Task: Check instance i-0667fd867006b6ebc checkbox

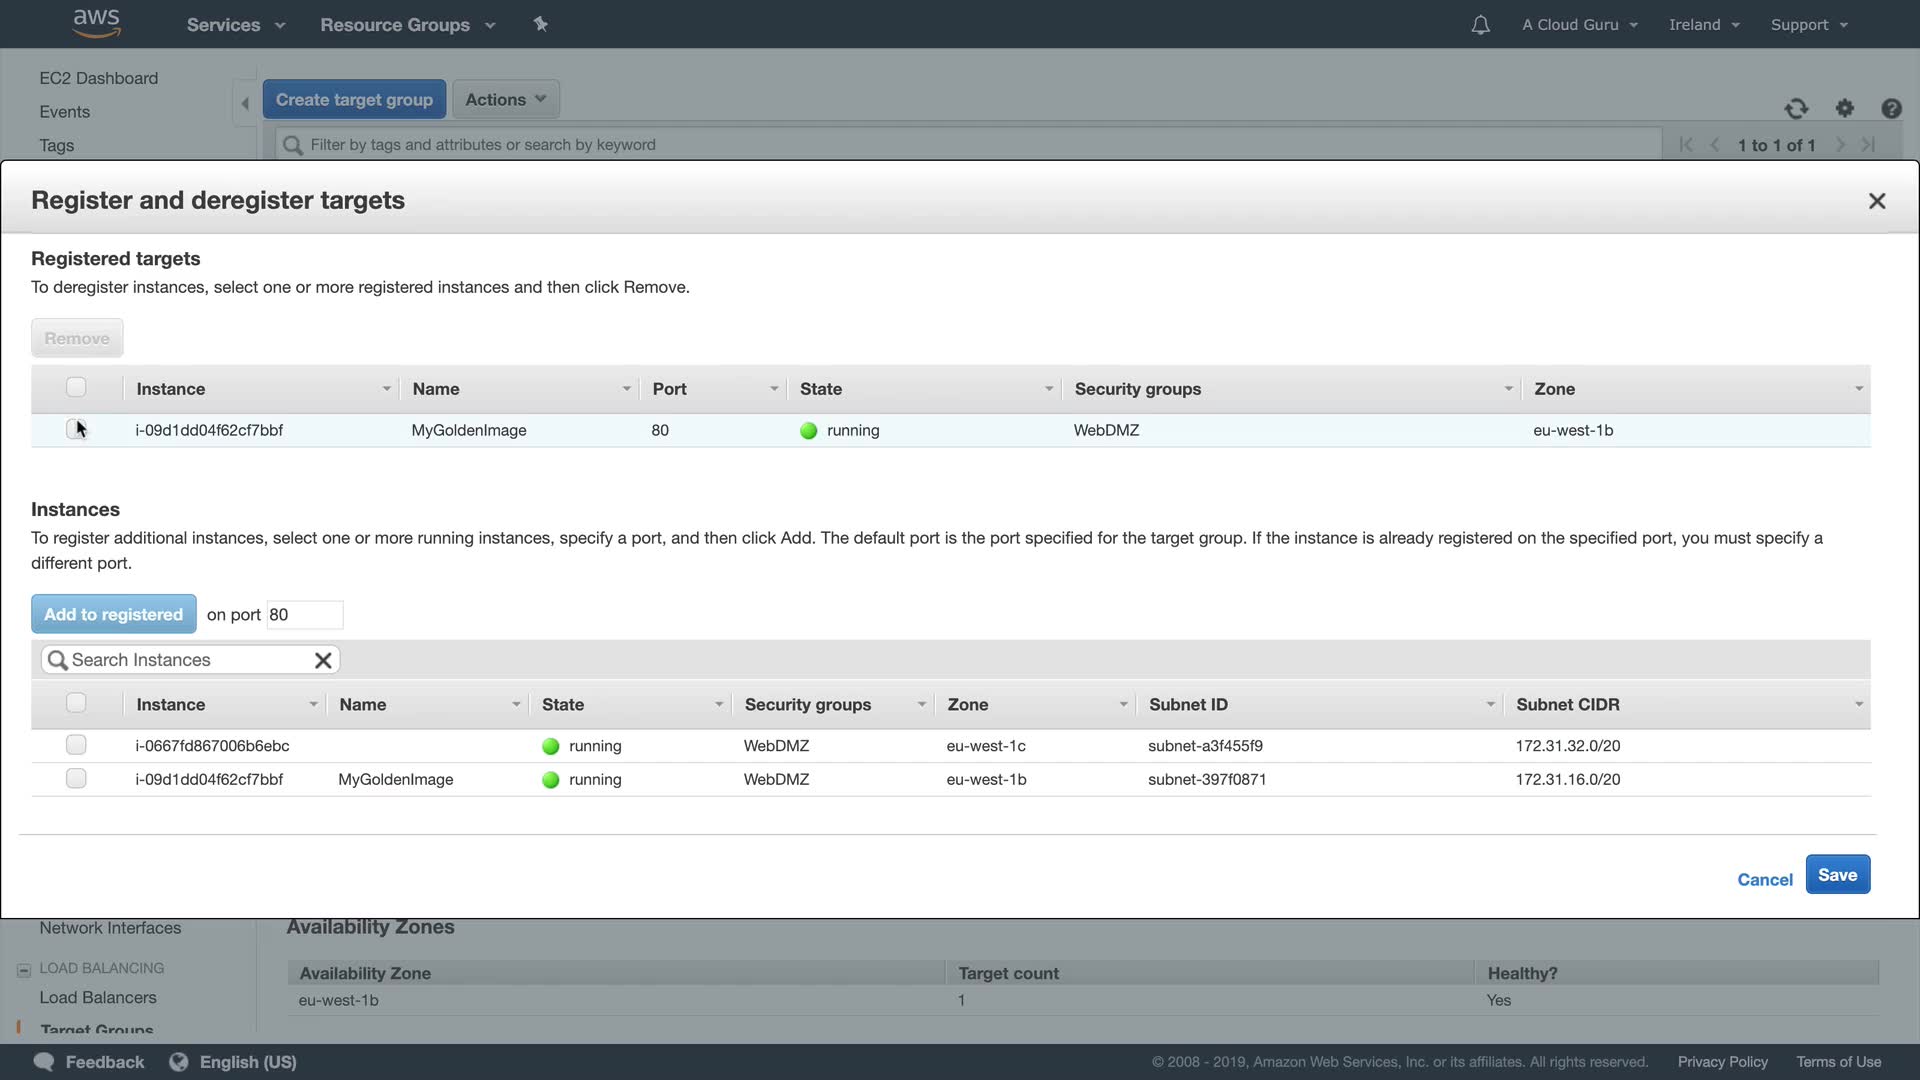Action: (x=76, y=745)
